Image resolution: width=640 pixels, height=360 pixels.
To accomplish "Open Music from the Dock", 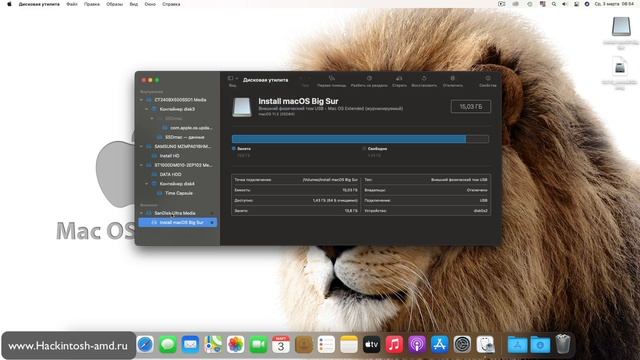I will (394, 344).
